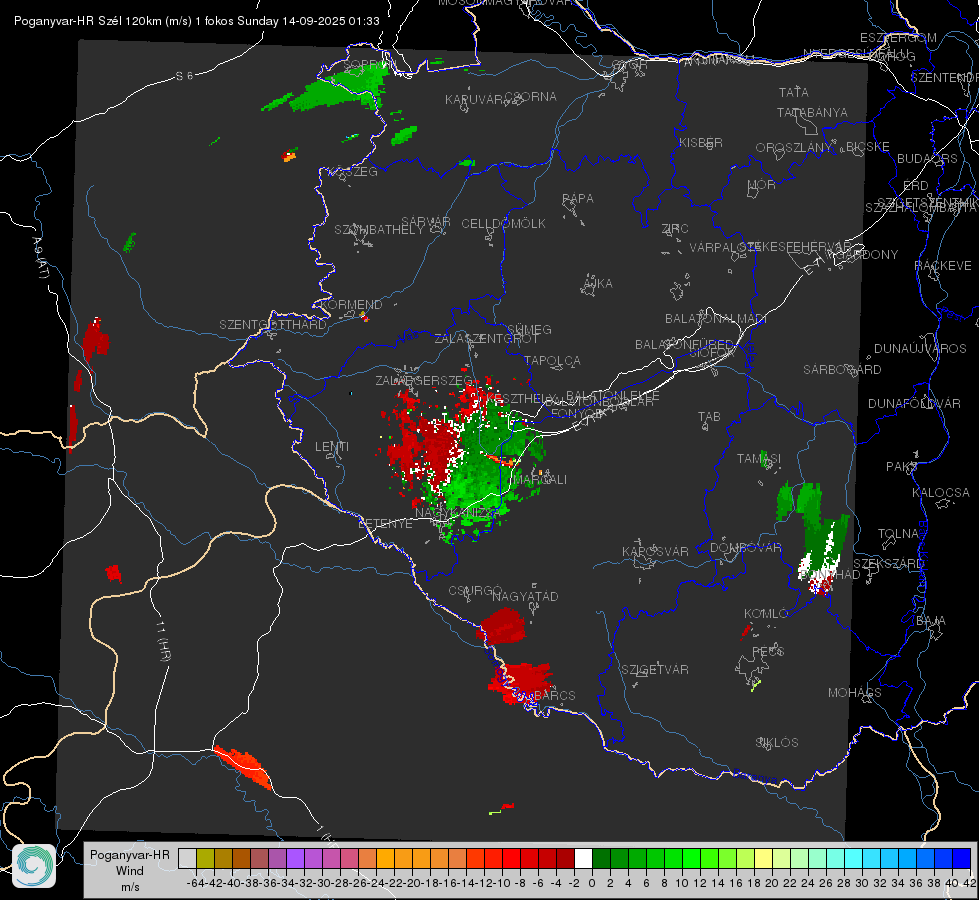Pick the gray swatch at the legend's far left
979x900 pixels.
point(187,859)
